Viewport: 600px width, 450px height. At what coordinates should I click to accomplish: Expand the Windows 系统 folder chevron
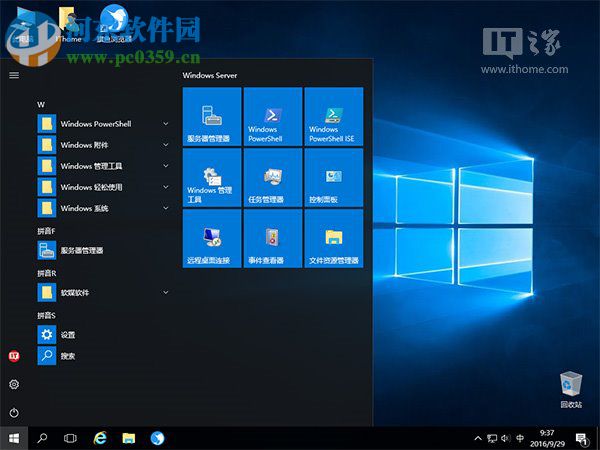(x=166, y=208)
